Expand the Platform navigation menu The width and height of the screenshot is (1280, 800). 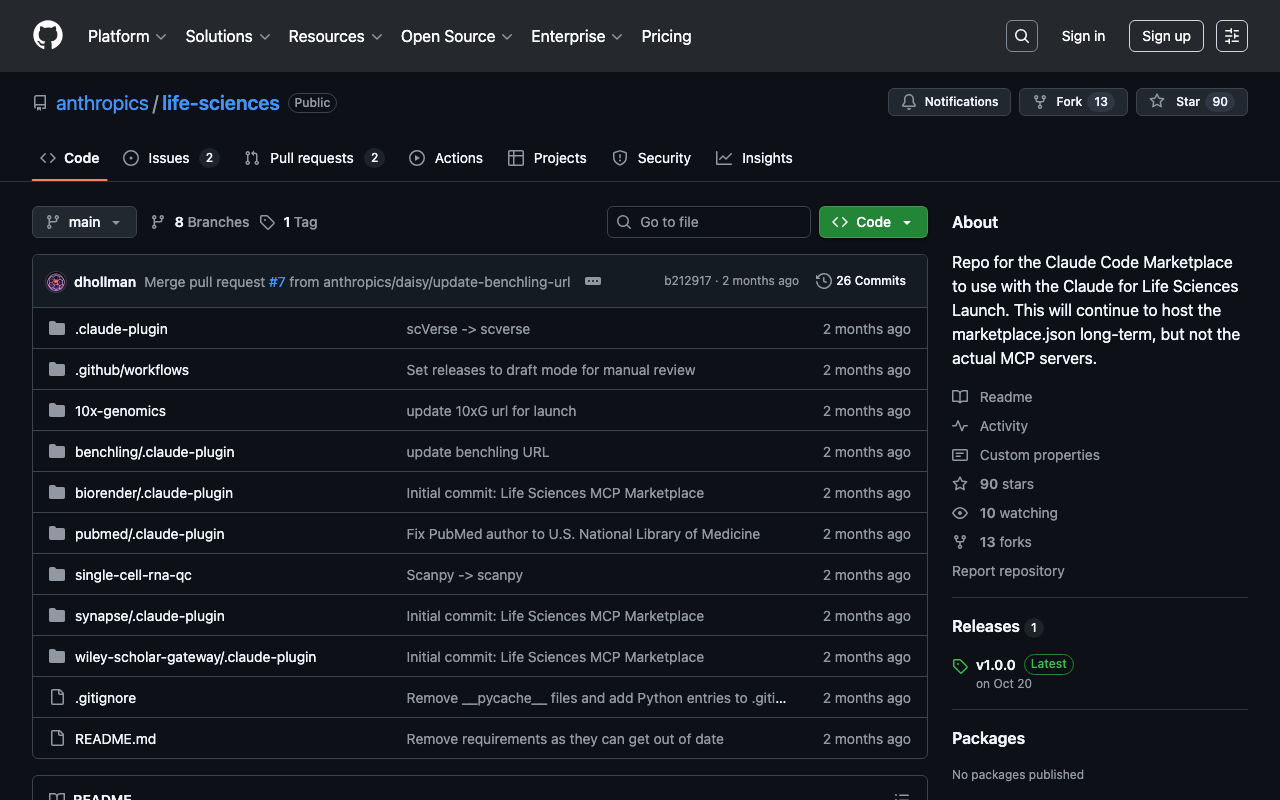pyautogui.click(x=127, y=36)
